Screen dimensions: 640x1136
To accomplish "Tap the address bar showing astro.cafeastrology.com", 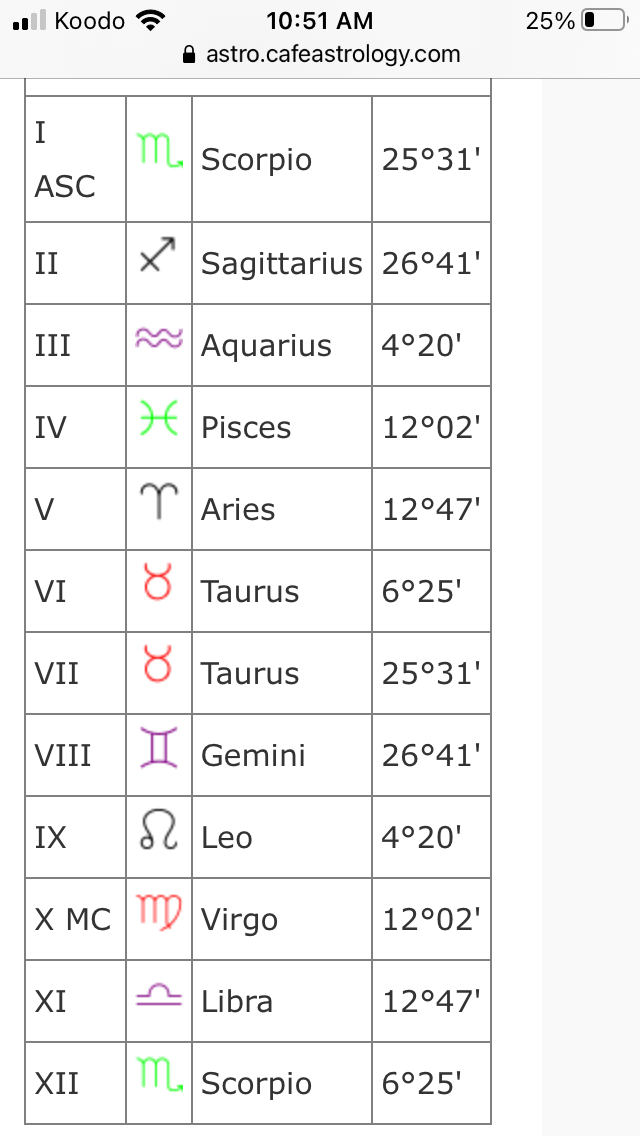I will [320, 54].
